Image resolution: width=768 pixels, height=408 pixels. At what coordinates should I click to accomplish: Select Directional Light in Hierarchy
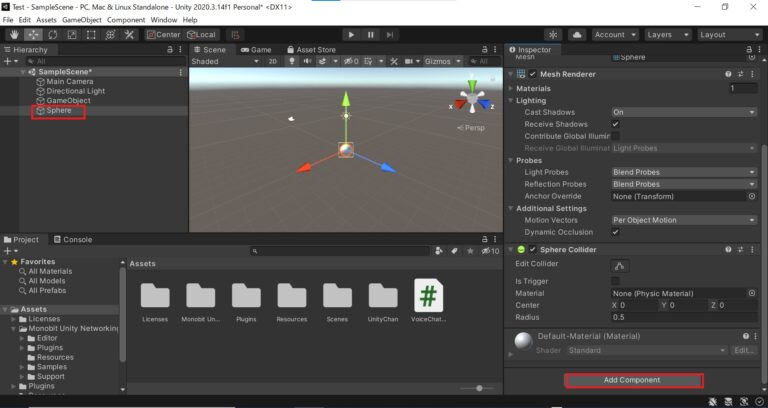(x=75, y=91)
